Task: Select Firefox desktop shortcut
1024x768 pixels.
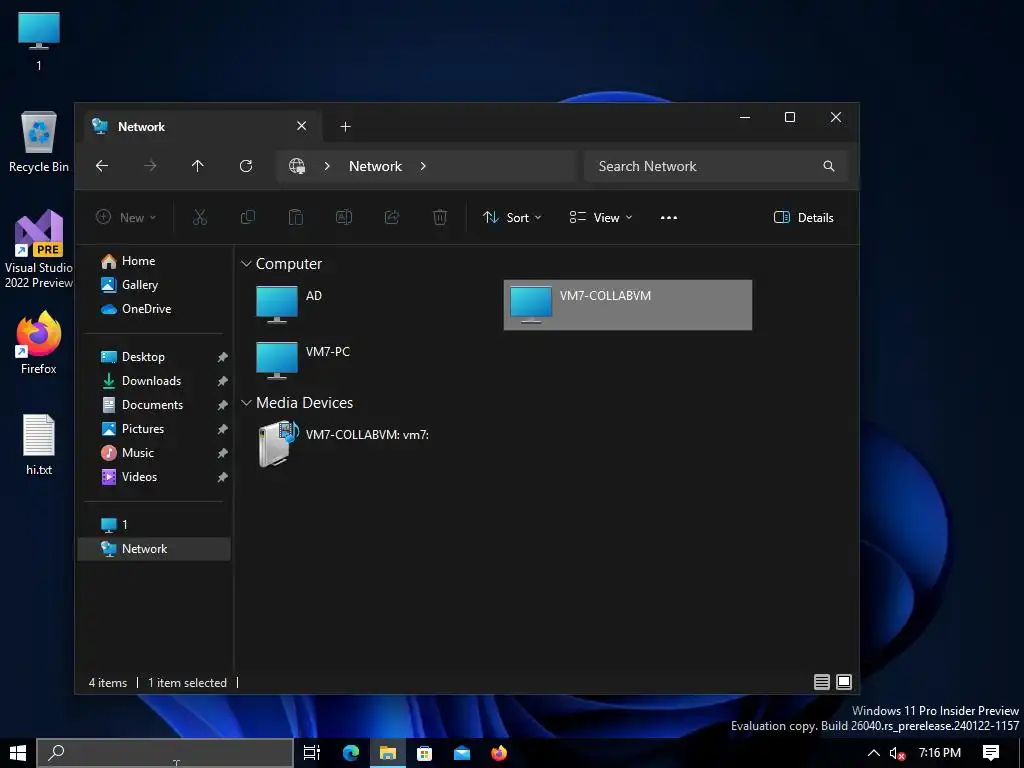Action: pos(39,344)
